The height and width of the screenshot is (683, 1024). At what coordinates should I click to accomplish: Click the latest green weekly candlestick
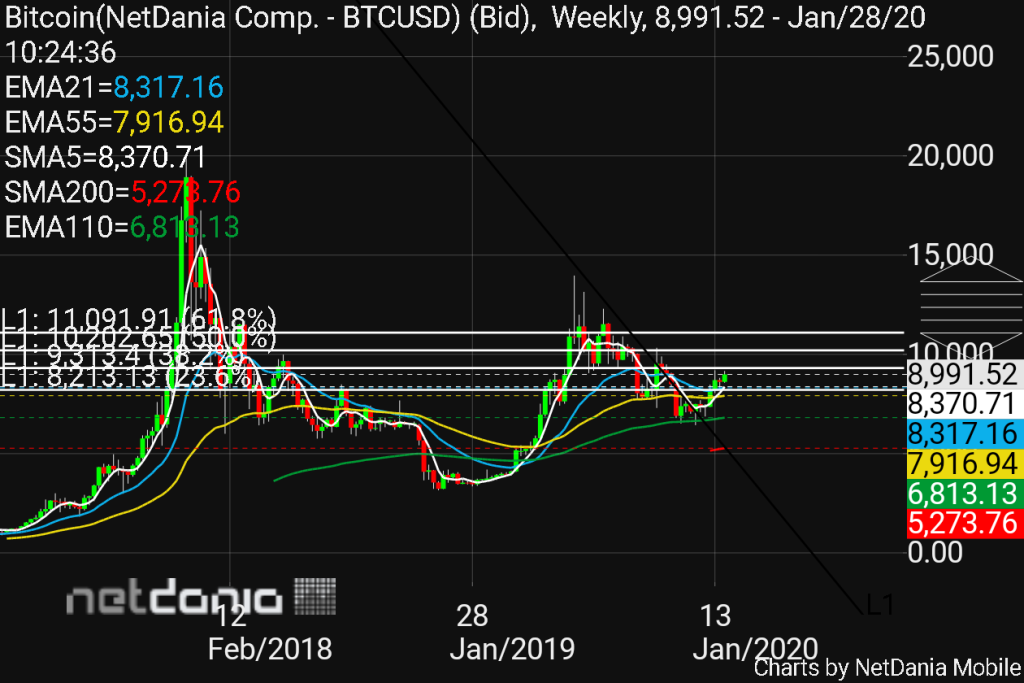[x=724, y=377]
